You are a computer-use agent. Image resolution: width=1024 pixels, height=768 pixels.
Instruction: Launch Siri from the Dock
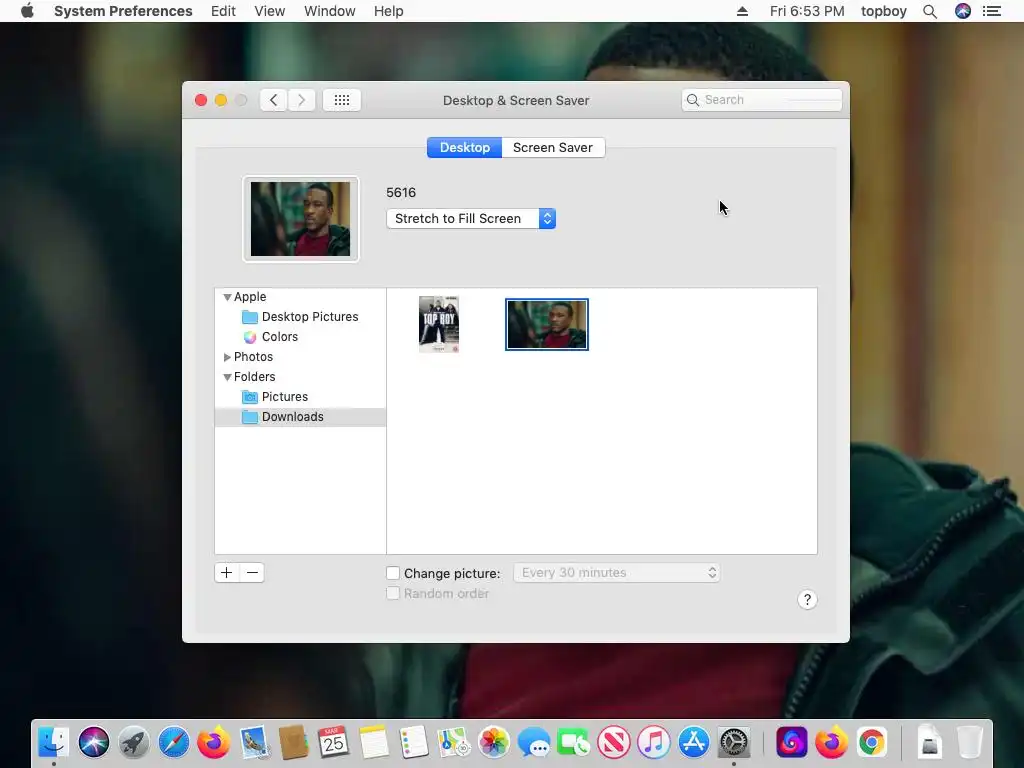[x=94, y=743]
